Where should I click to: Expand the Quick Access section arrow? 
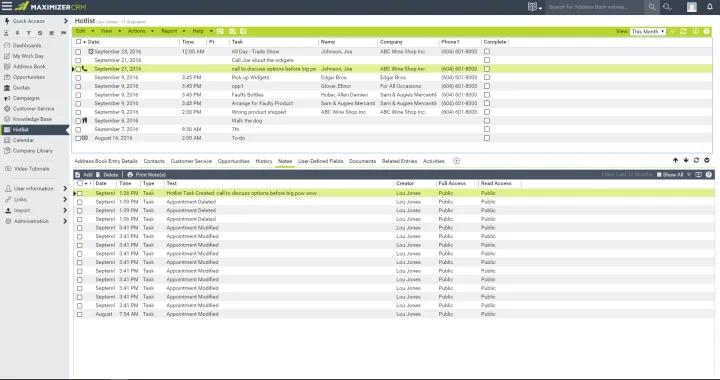pyautogui.click(x=65, y=21)
